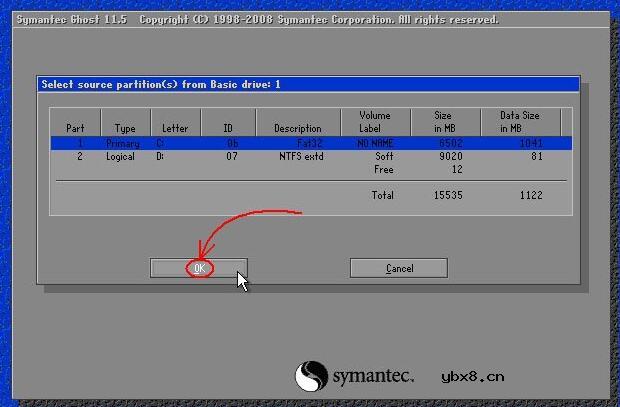Click the D: drive letter cell

tap(160, 157)
